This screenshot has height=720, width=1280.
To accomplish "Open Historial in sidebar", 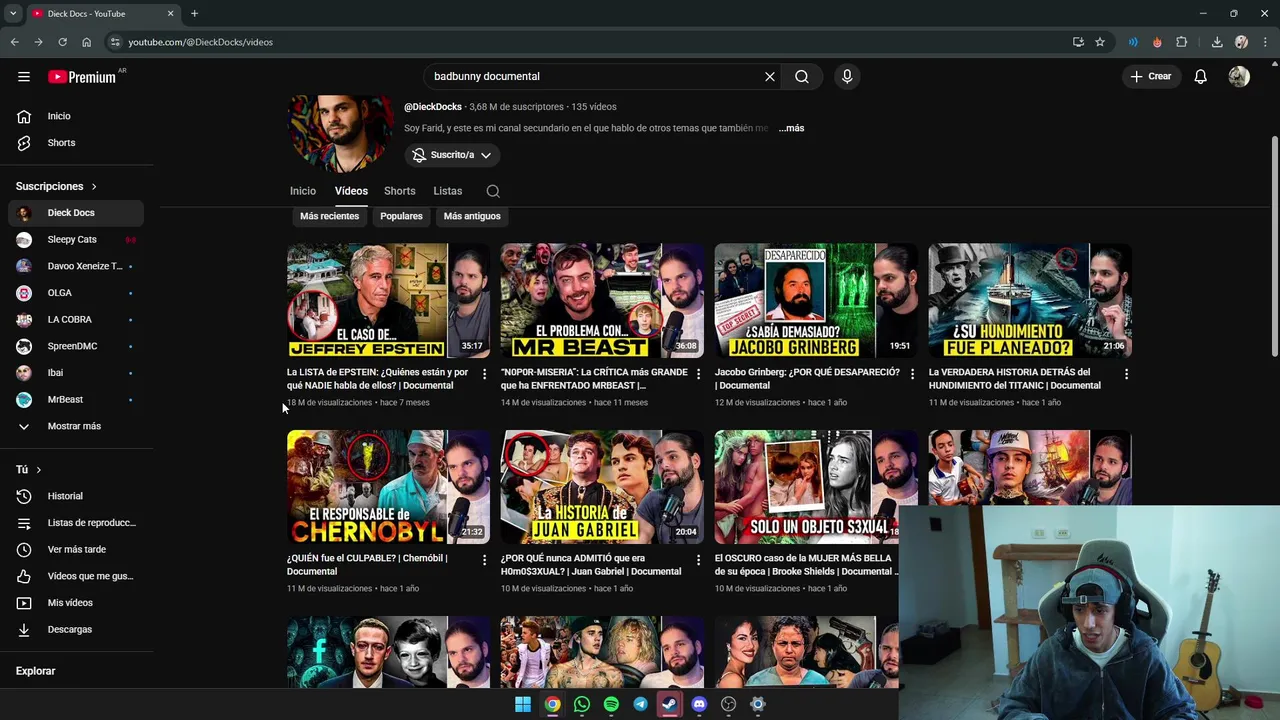I will pos(76,496).
